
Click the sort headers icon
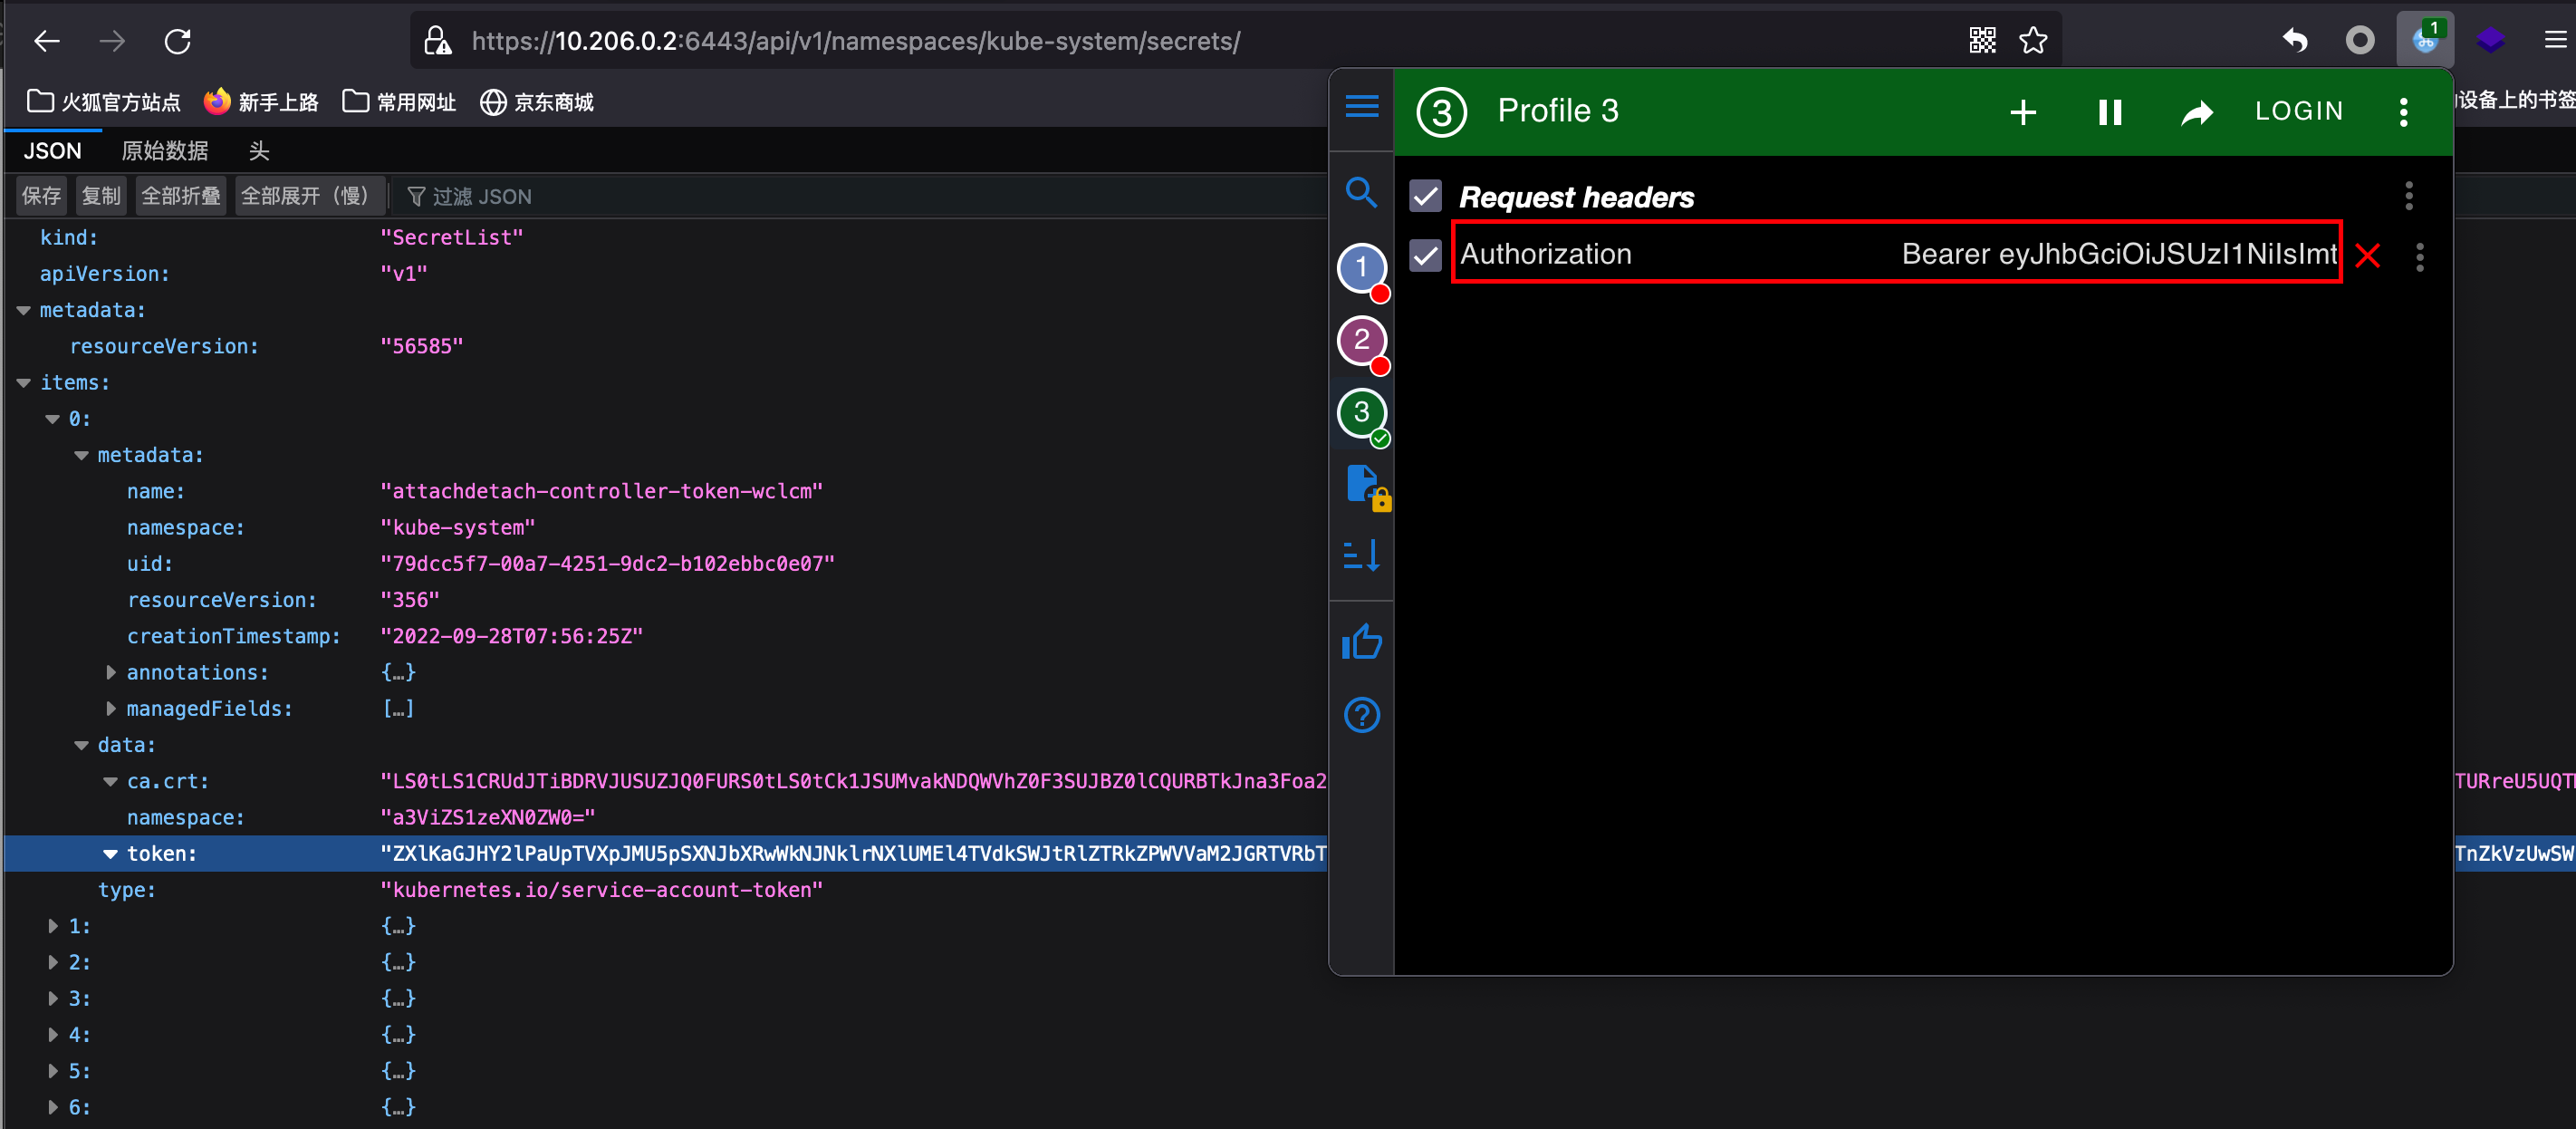[x=1361, y=555]
